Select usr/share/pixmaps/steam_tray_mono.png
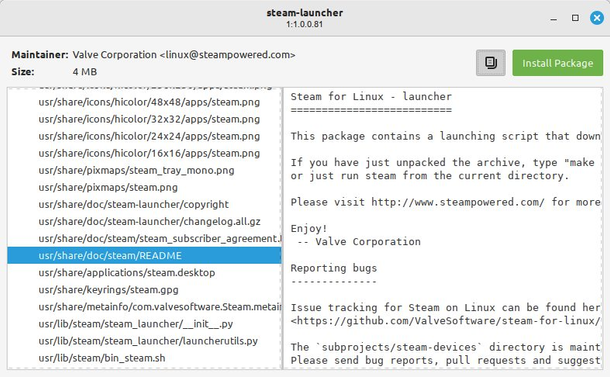Viewport: 610px width, 377px height. tap(144, 170)
